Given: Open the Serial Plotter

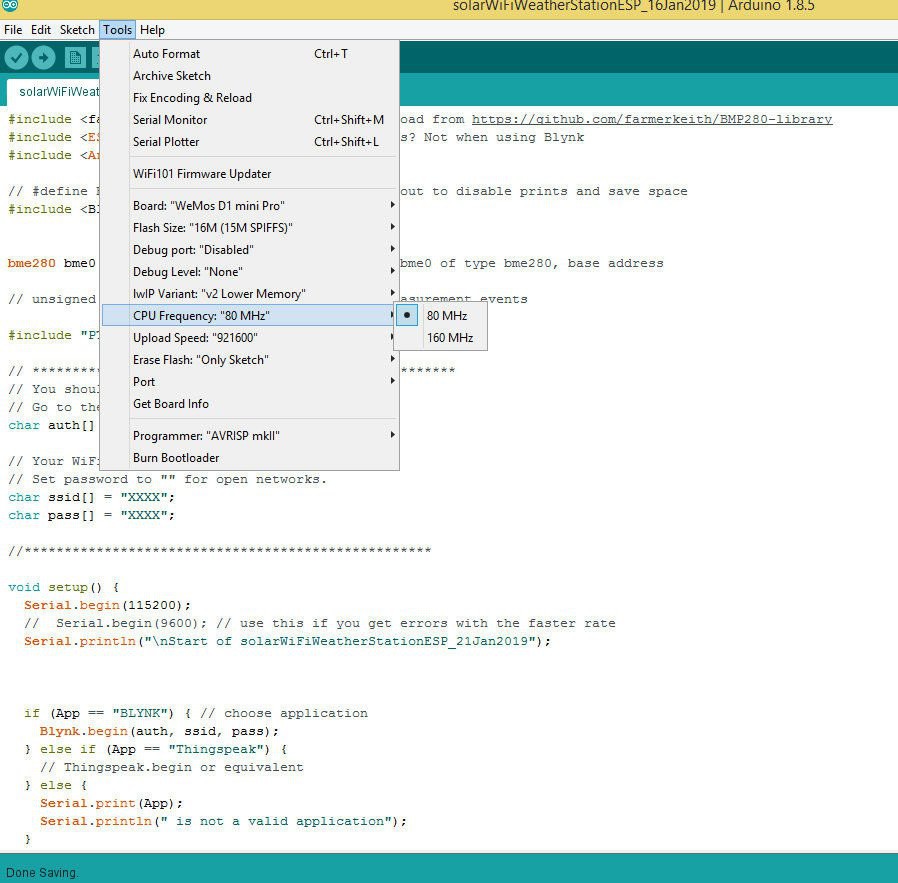Looking at the screenshot, I should [249, 142].
